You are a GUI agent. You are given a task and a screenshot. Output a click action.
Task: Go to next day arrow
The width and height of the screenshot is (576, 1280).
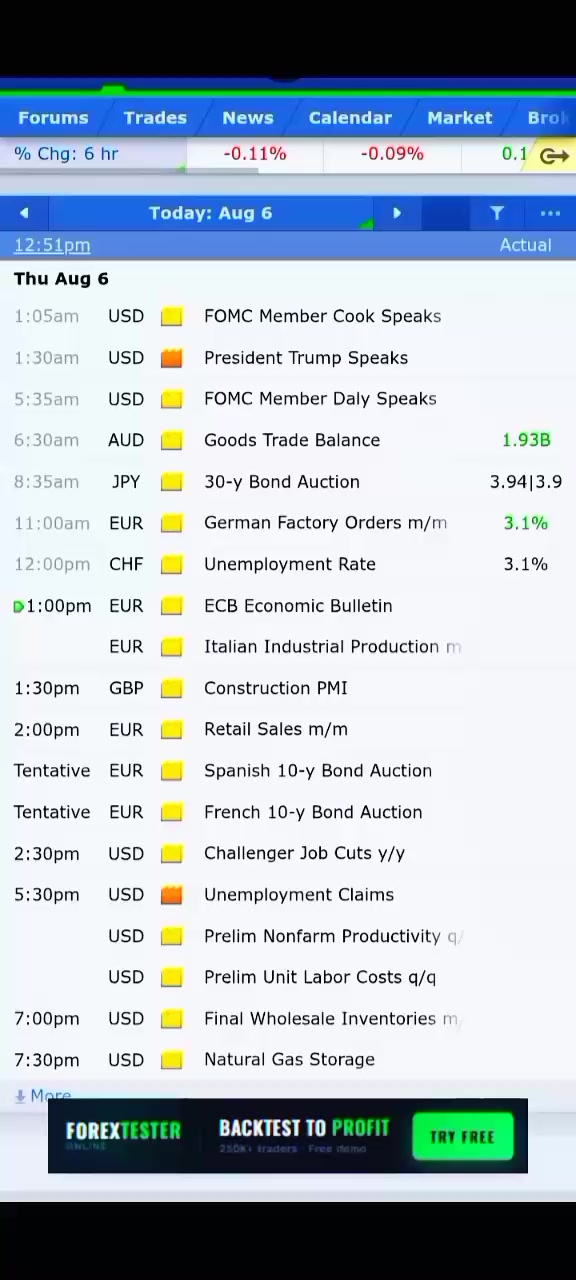pos(397,213)
